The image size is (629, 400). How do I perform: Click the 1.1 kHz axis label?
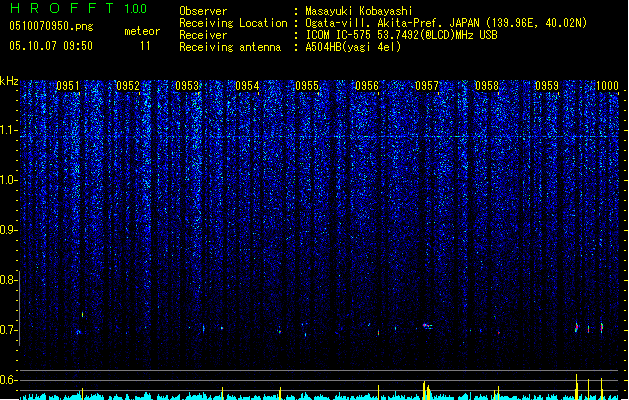point(9,130)
